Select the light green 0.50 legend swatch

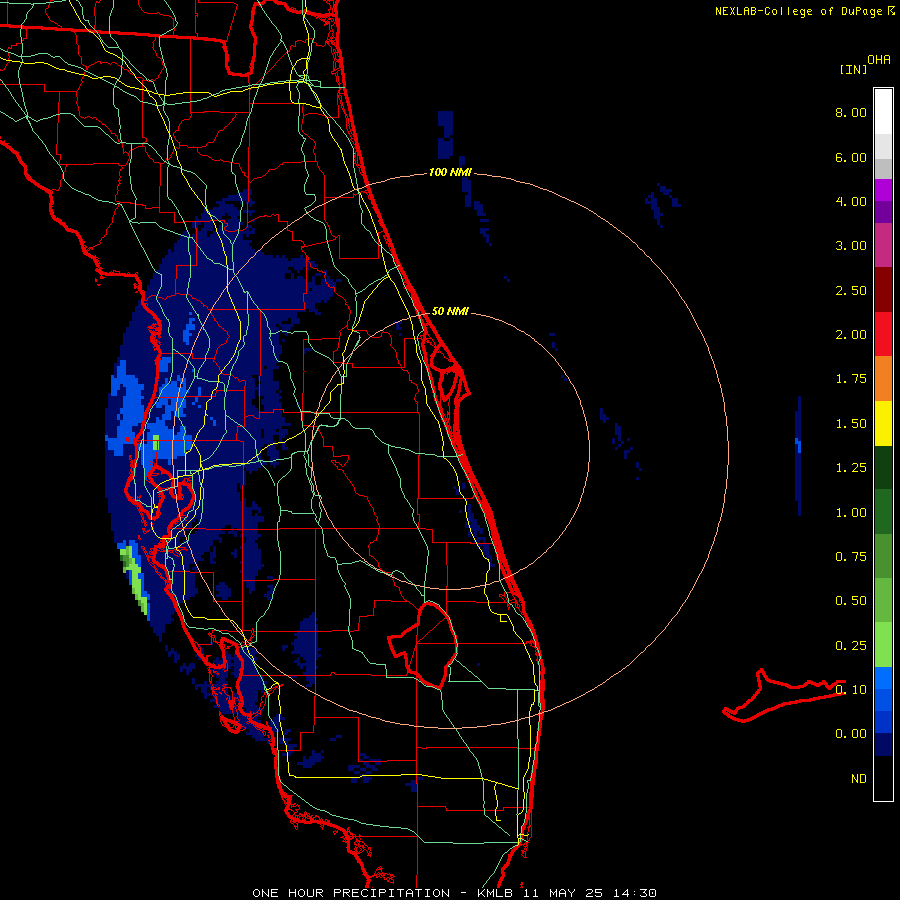point(883,600)
